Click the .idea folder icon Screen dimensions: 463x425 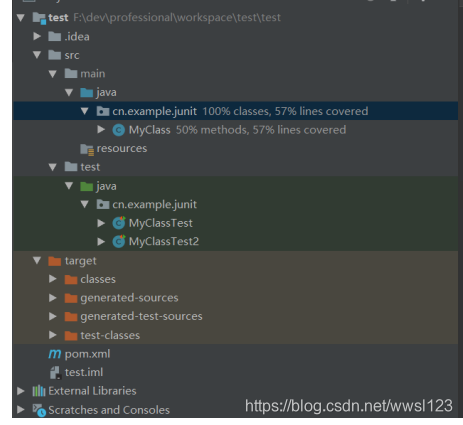(54, 36)
